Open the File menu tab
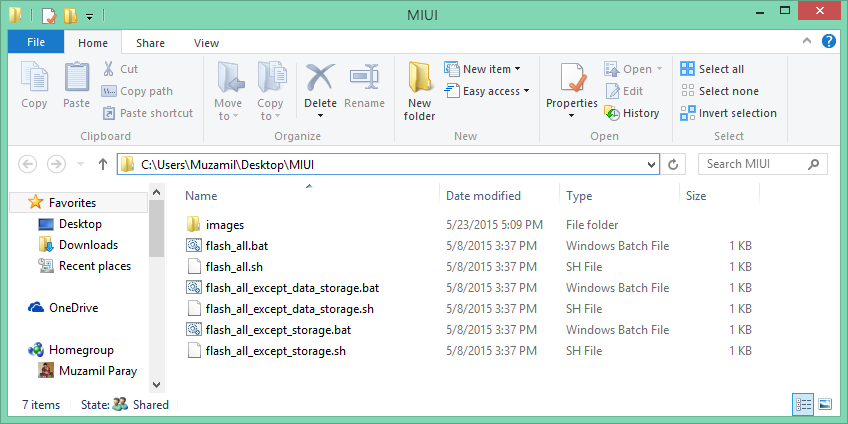848x424 pixels. 36,42
